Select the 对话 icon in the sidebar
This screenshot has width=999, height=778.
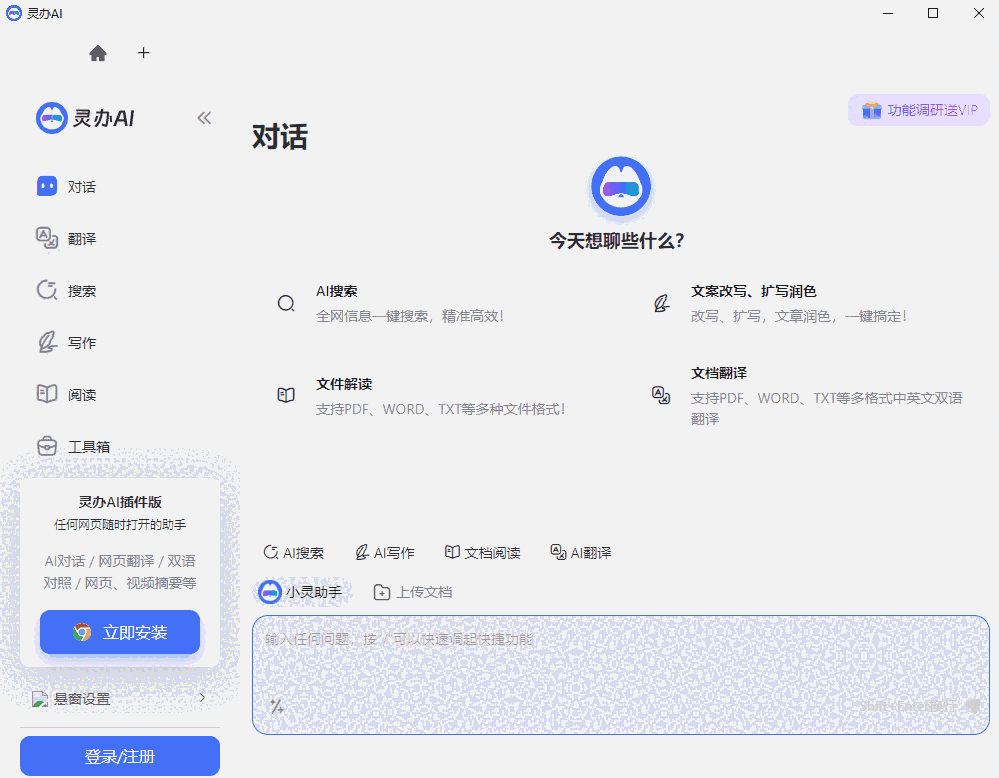pos(46,186)
